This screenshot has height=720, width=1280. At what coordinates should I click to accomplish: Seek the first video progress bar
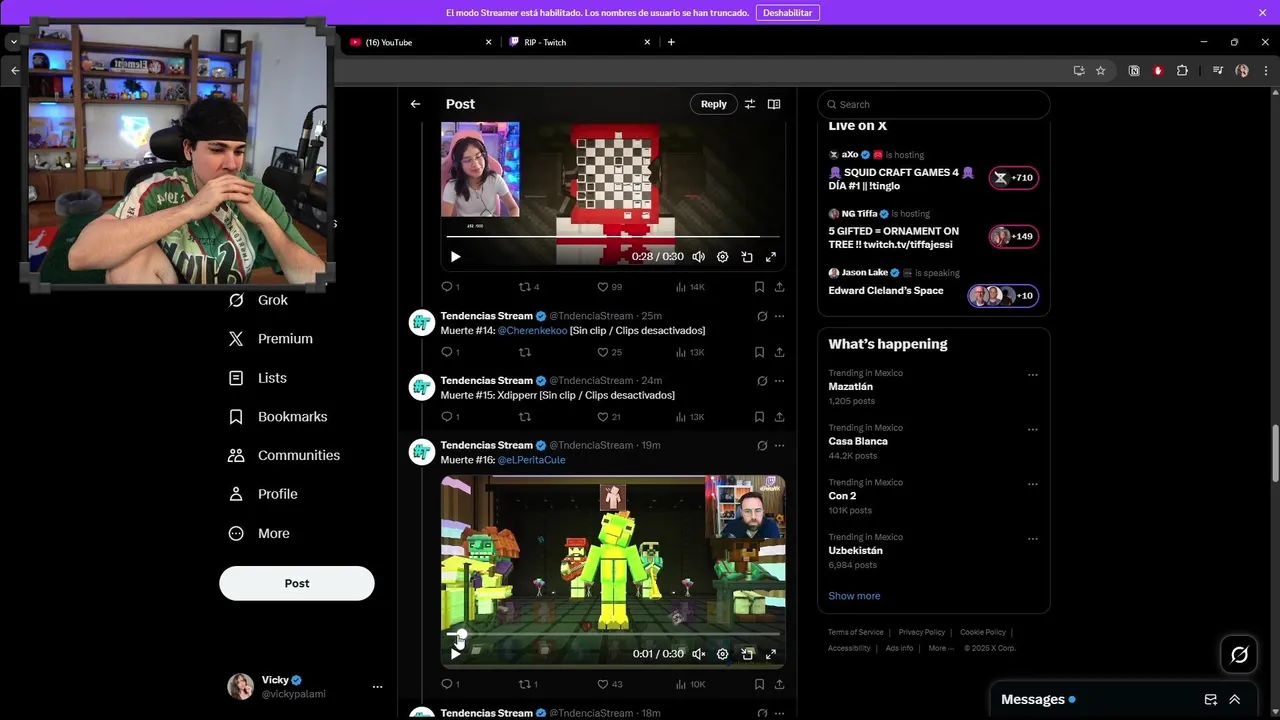pos(613,237)
